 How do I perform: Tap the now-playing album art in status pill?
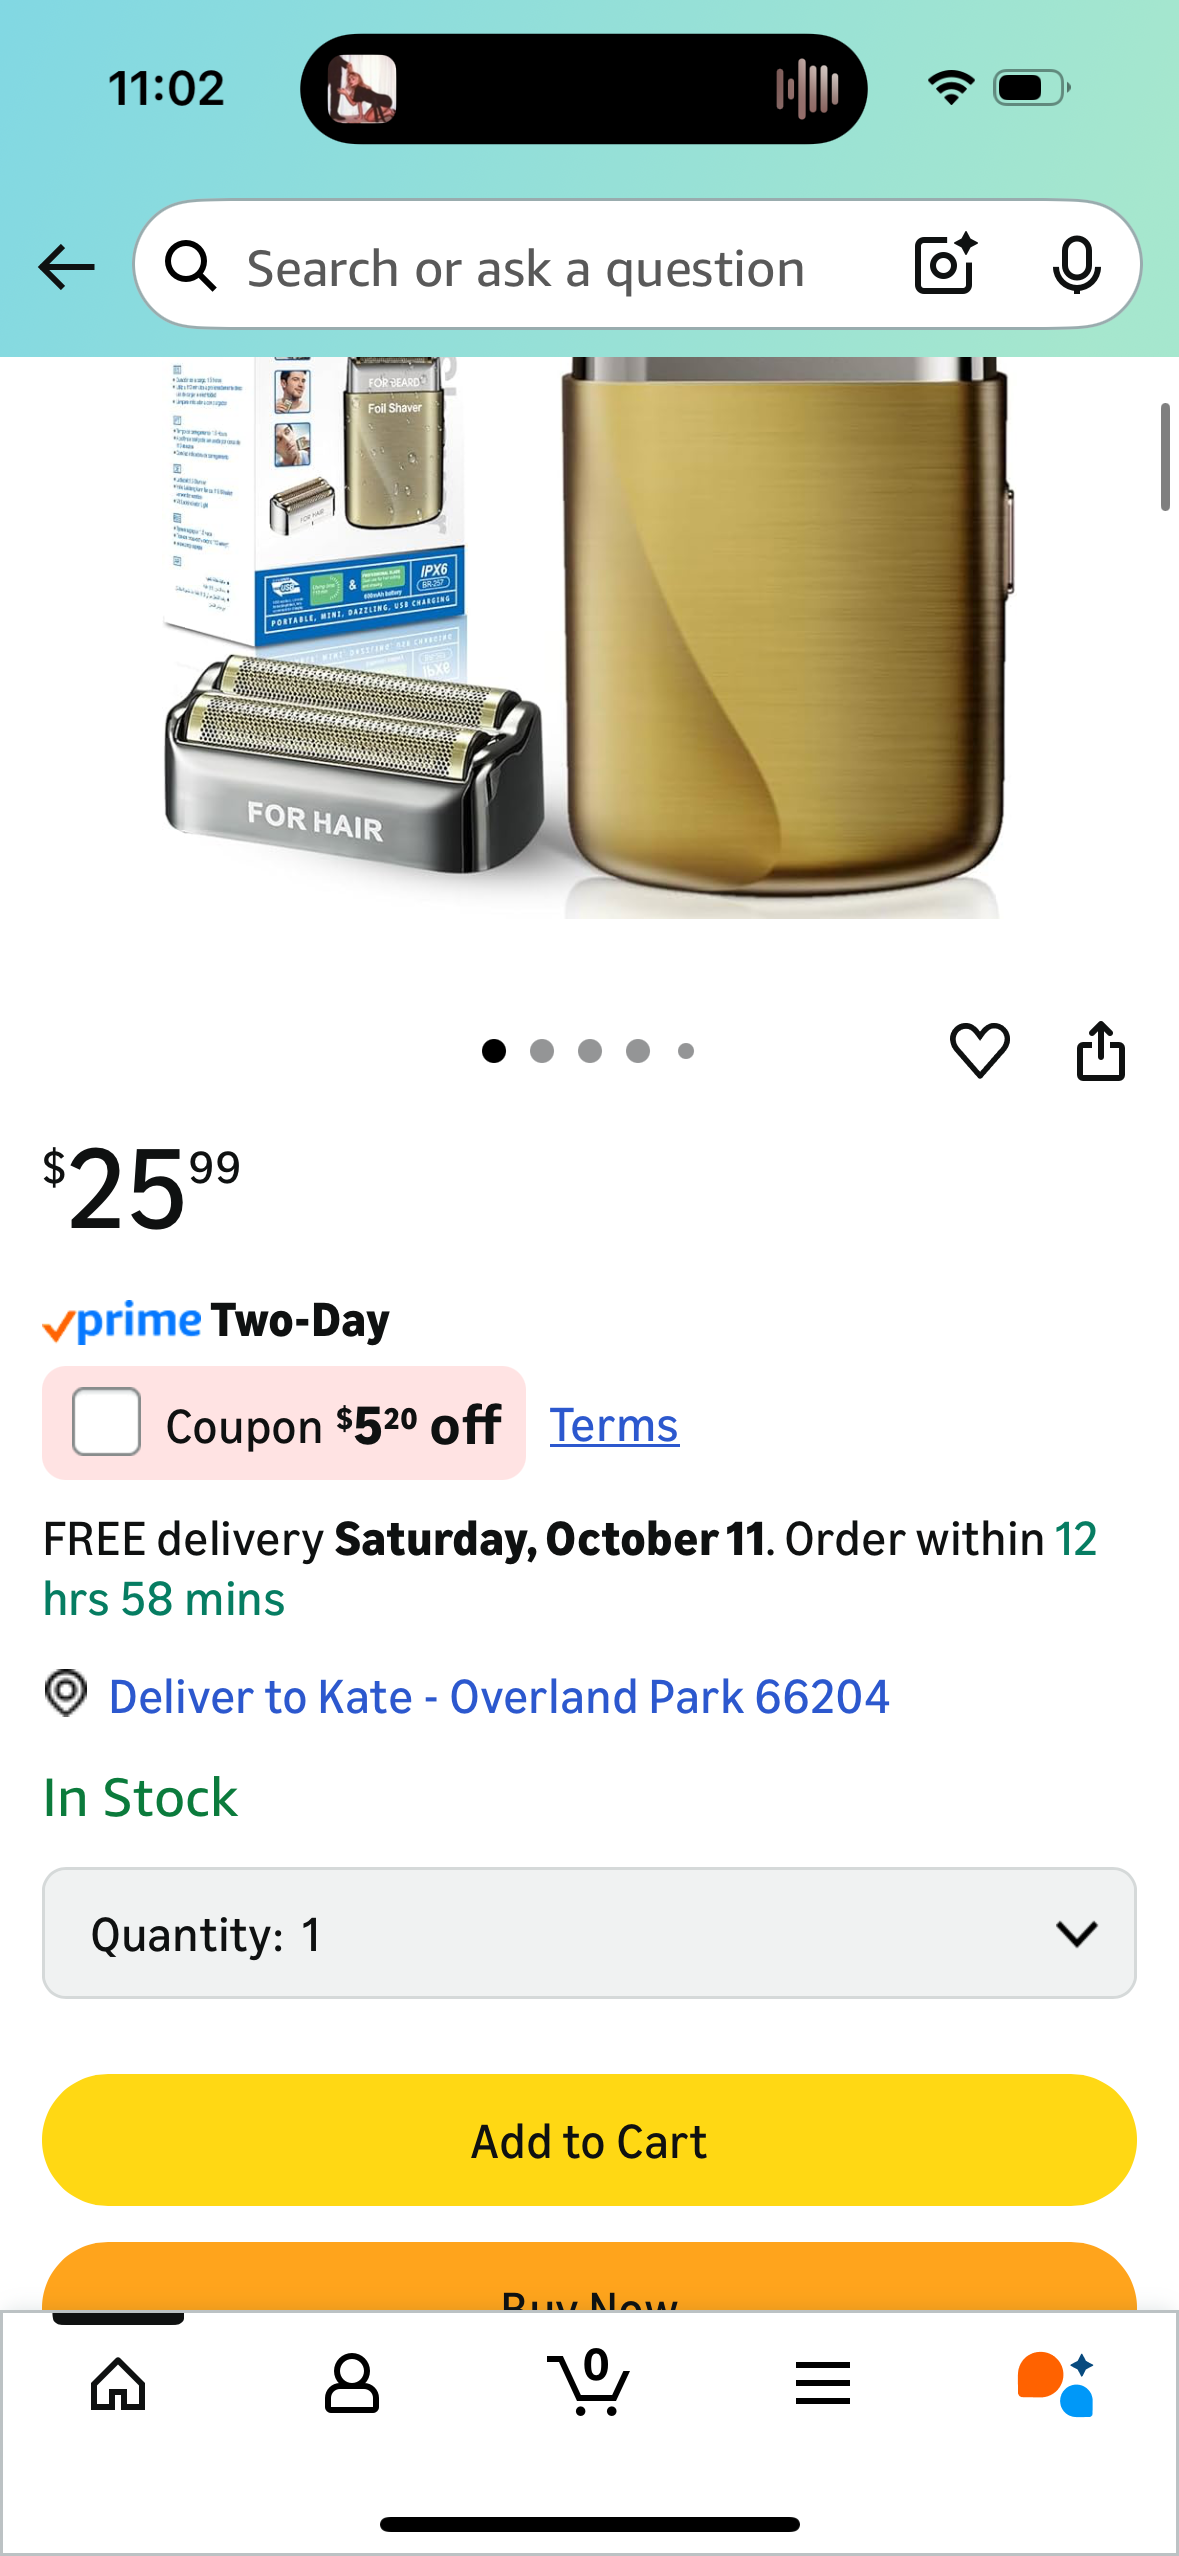362,88
